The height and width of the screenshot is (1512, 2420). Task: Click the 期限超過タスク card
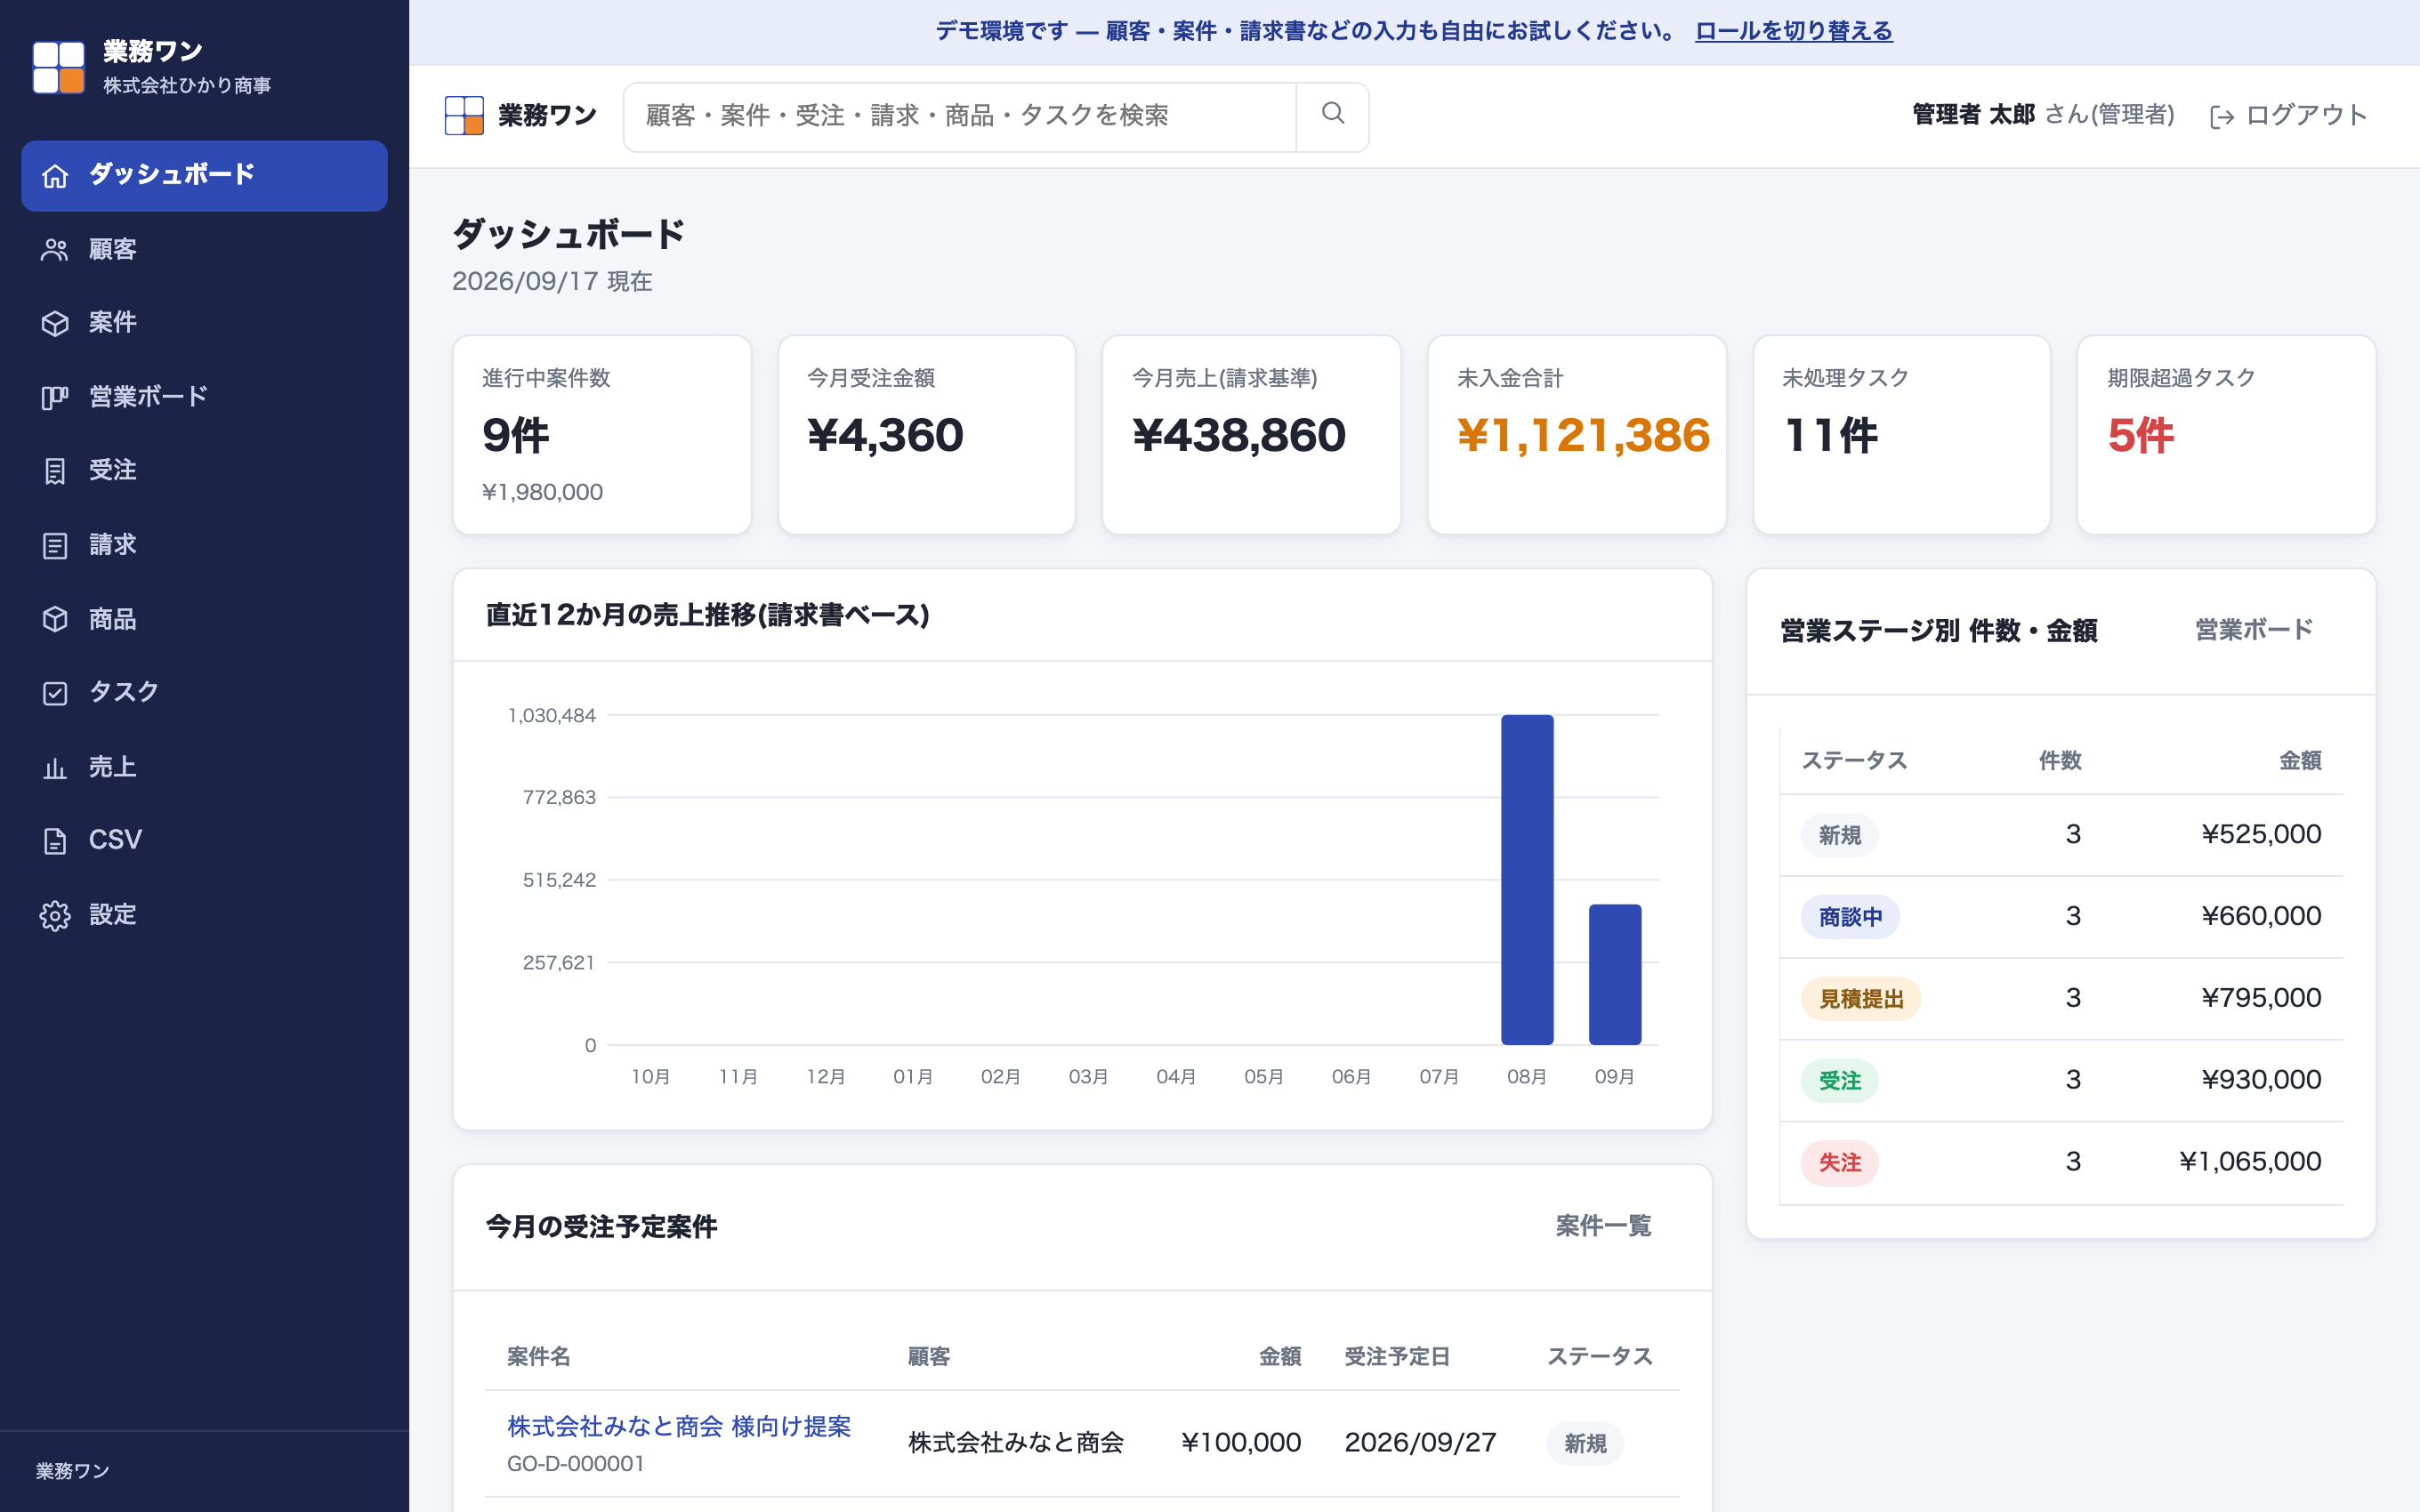click(x=2226, y=435)
